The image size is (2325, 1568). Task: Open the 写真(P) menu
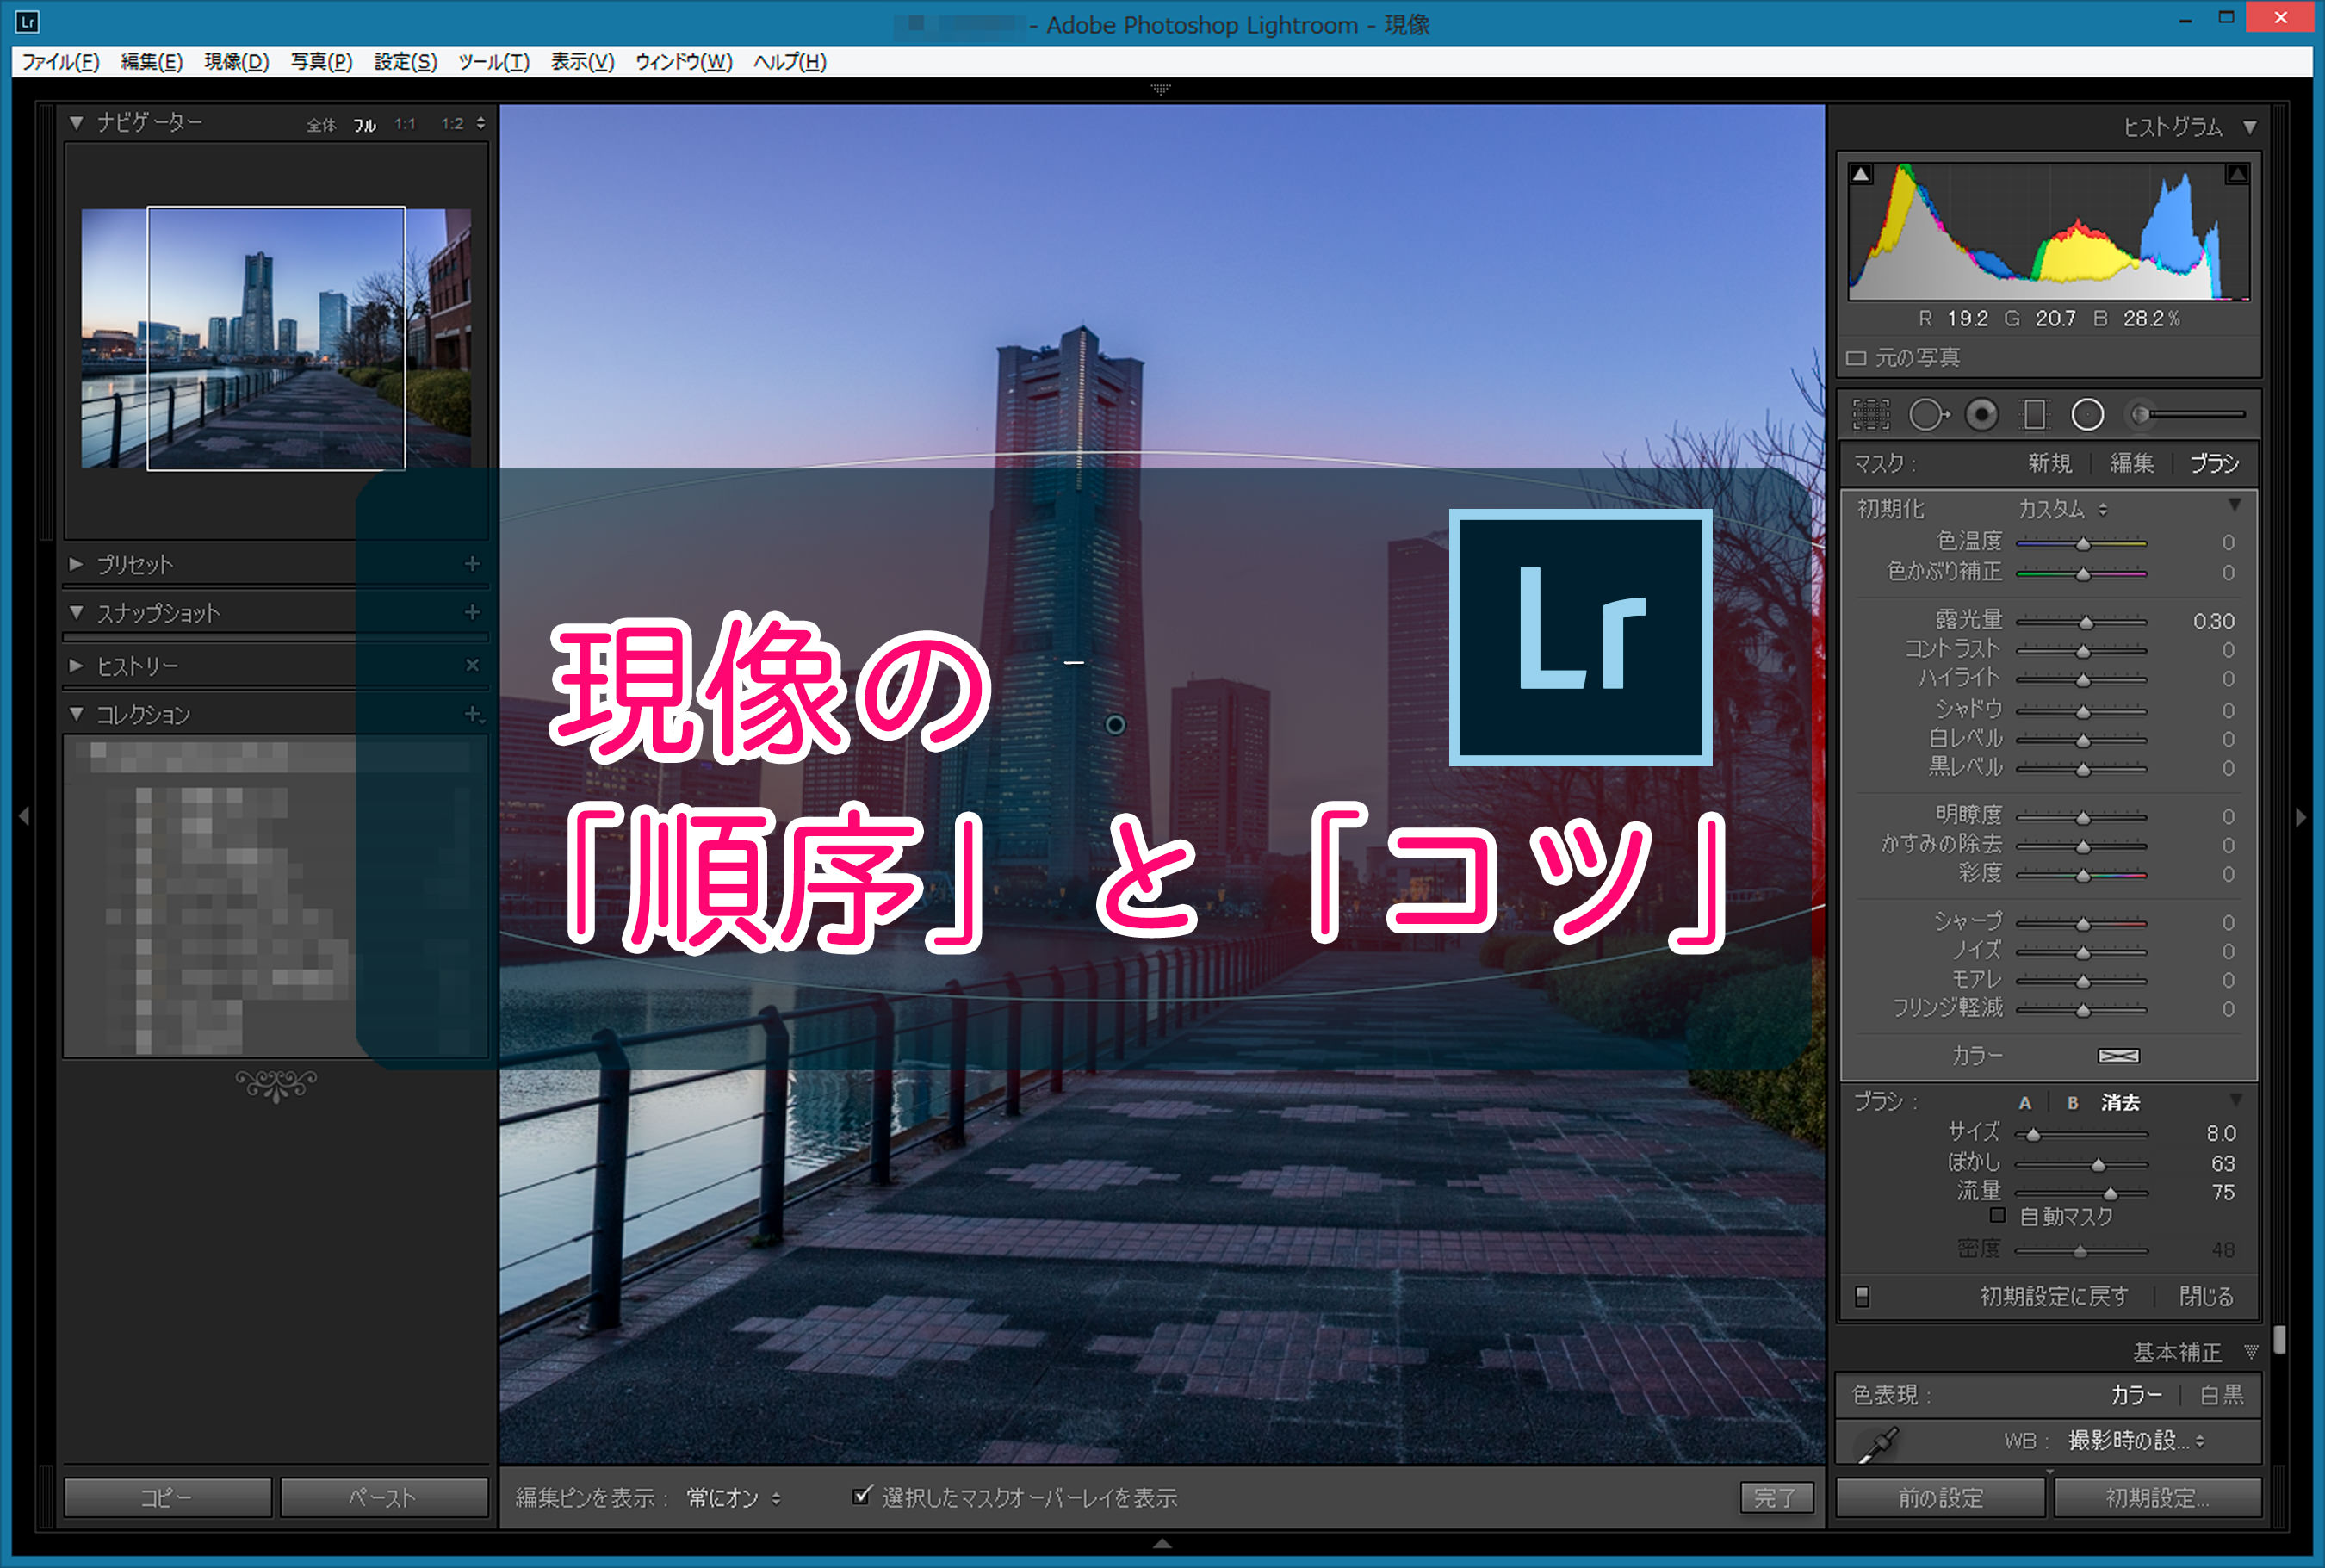322,62
